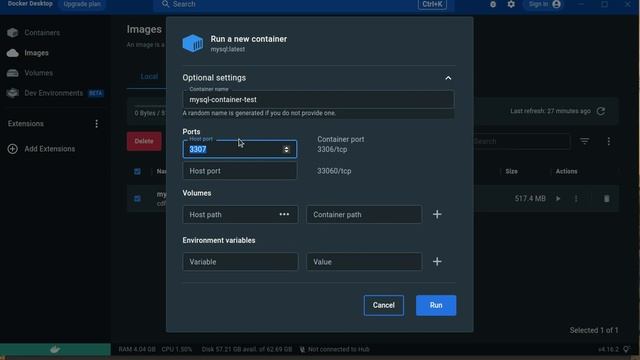
Task: Click the Size column header
Action: click(x=511, y=171)
